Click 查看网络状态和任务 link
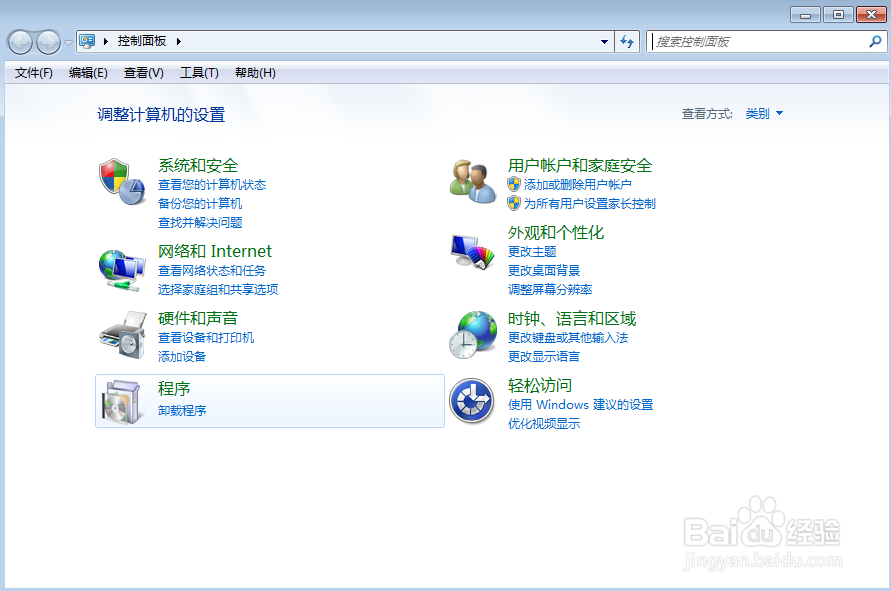Image resolution: width=891 pixels, height=591 pixels. [x=212, y=270]
